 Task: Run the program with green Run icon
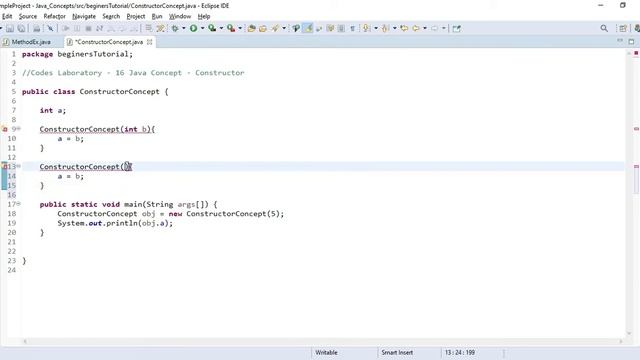click(193, 28)
